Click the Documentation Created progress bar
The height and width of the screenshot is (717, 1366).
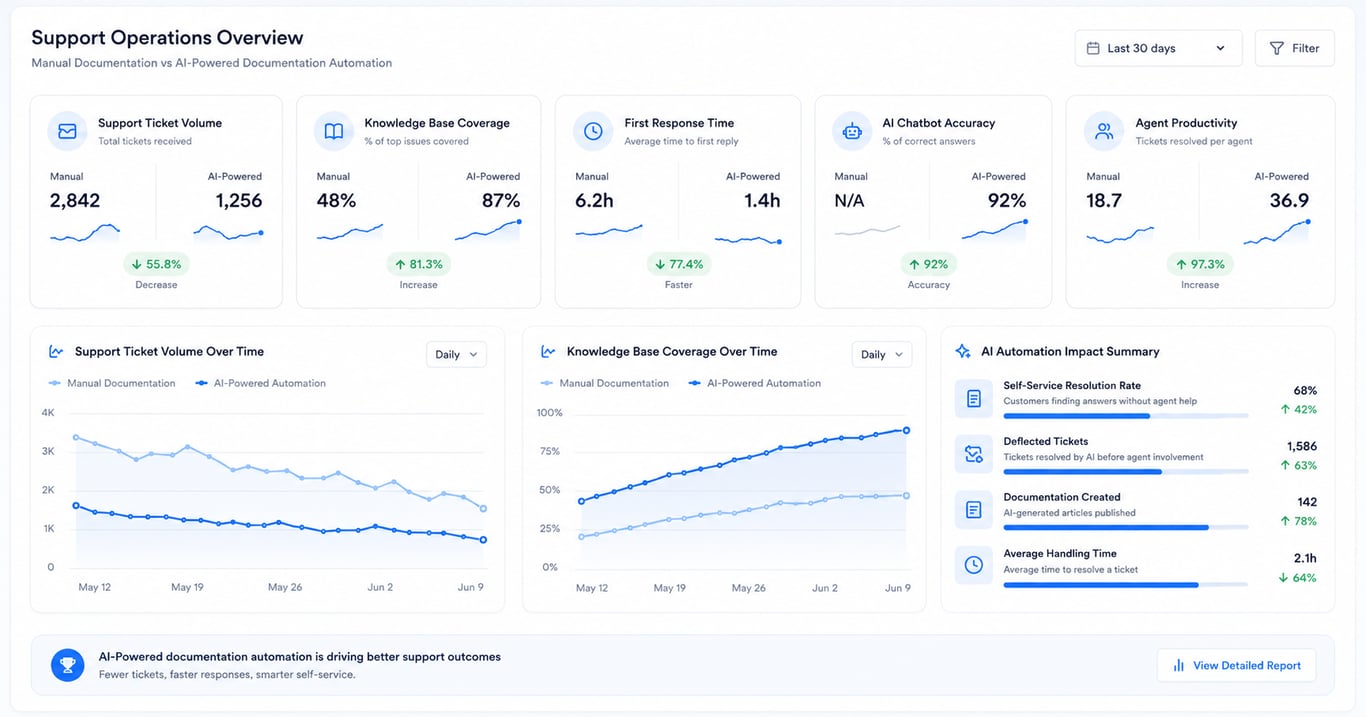tap(1125, 528)
